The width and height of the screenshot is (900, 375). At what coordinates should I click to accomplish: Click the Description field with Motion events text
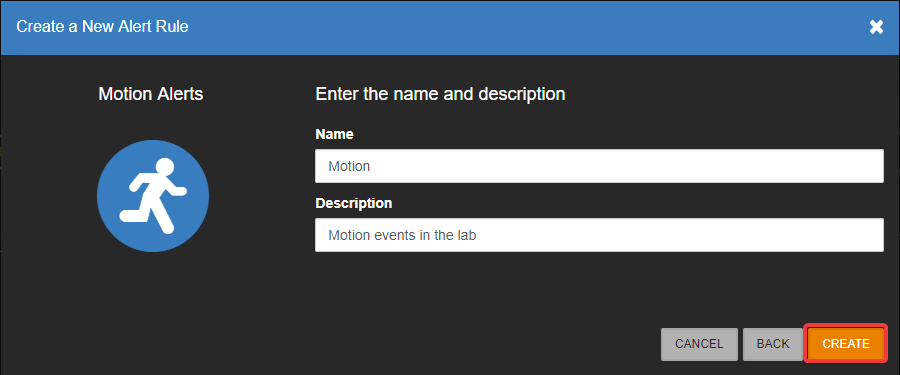point(599,235)
